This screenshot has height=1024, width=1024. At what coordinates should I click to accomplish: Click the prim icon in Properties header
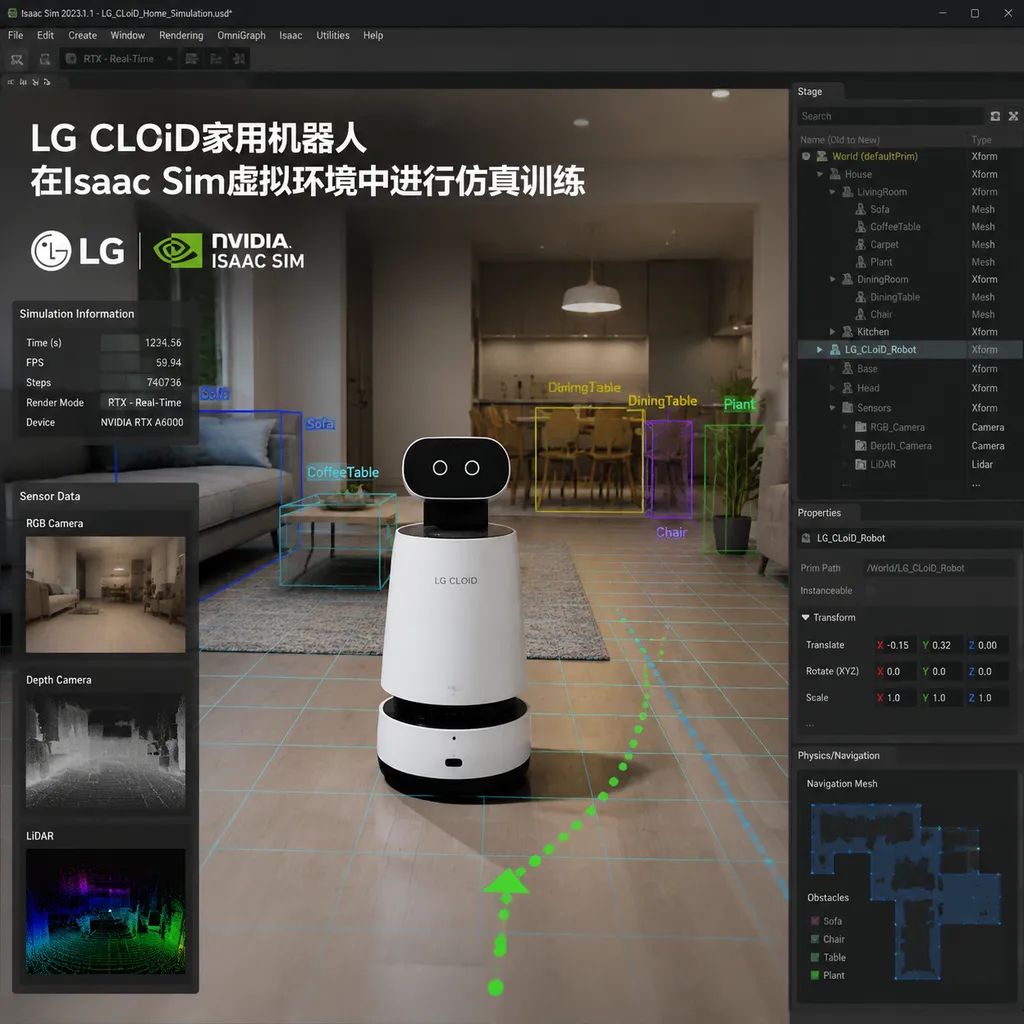tap(806, 538)
